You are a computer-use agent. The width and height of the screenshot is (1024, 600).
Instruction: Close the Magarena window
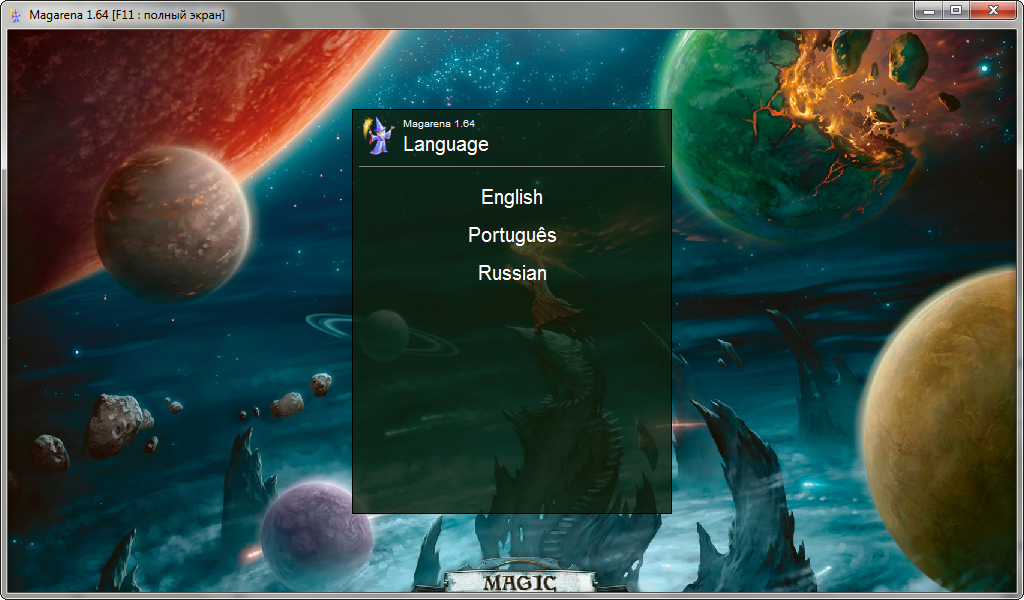coord(993,11)
